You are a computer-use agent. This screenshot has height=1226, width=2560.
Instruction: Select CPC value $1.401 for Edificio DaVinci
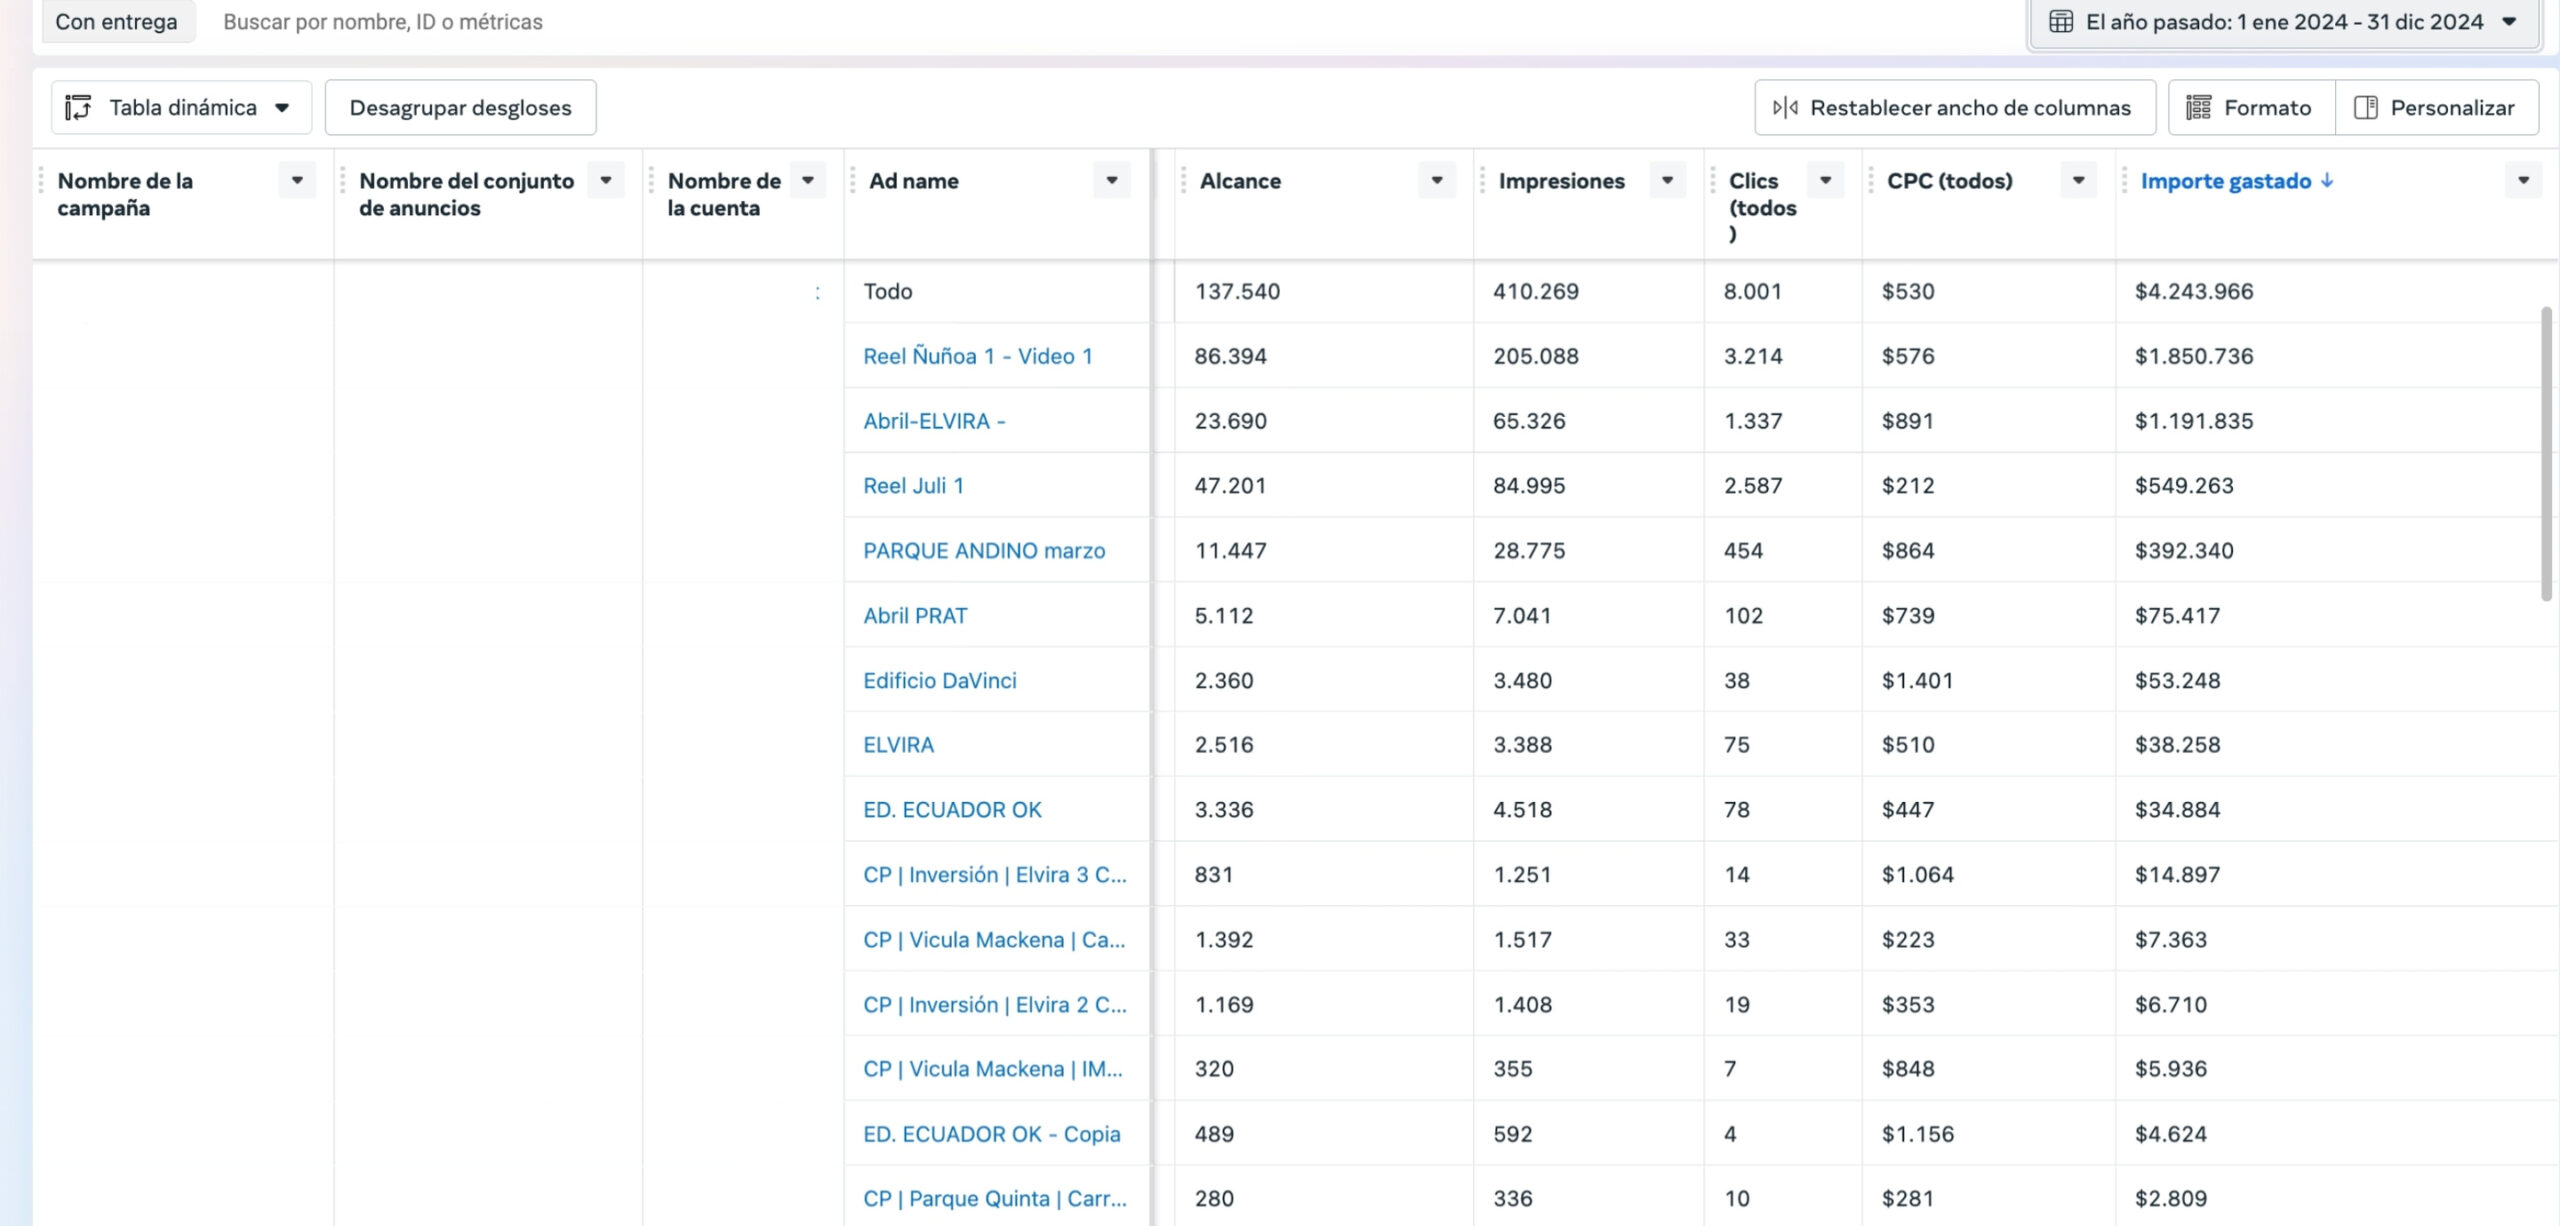pyautogui.click(x=1917, y=681)
